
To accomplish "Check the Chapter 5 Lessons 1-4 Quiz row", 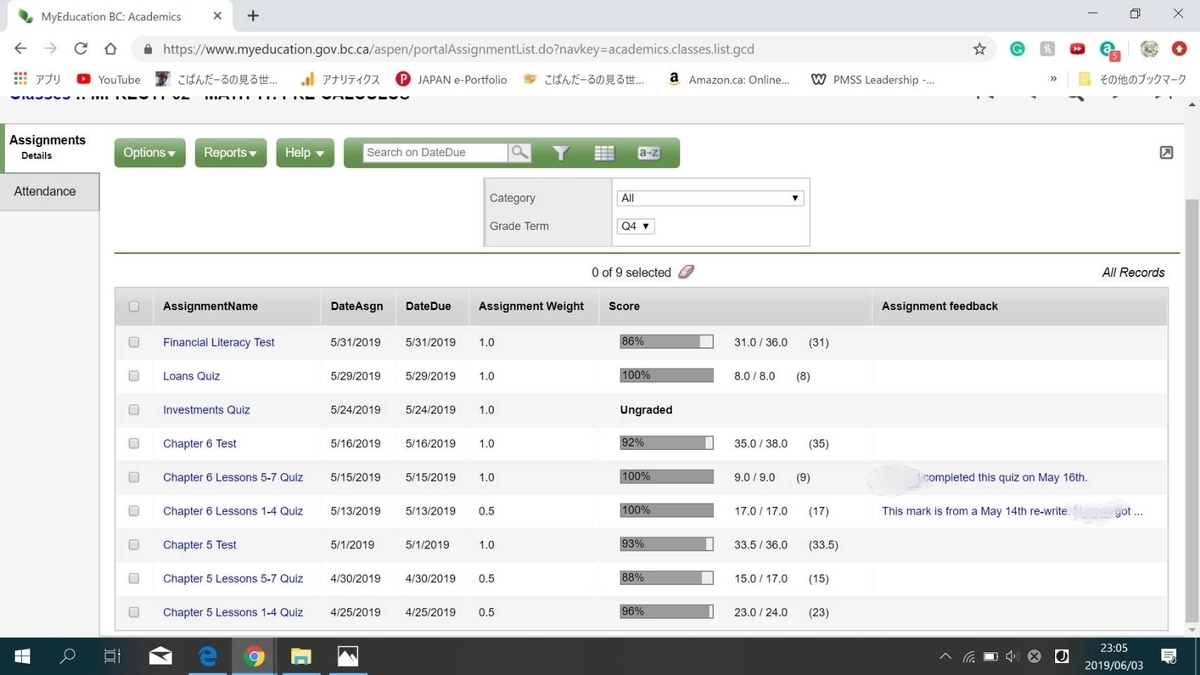I will (x=134, y=612).
